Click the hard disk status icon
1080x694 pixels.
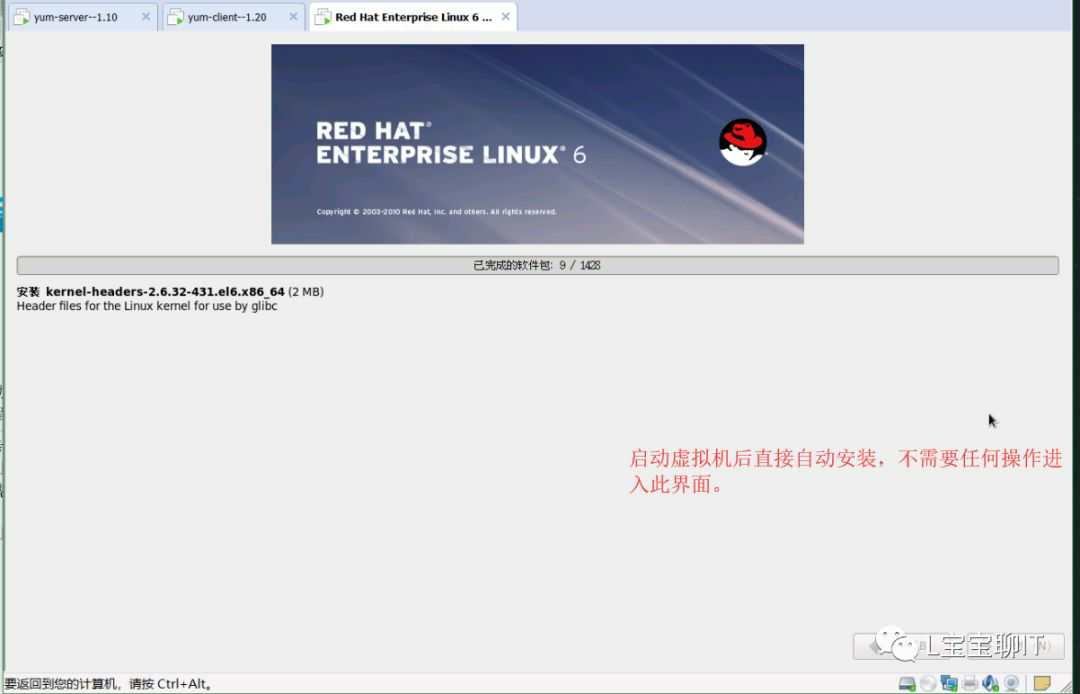click(x=907, y=682)
